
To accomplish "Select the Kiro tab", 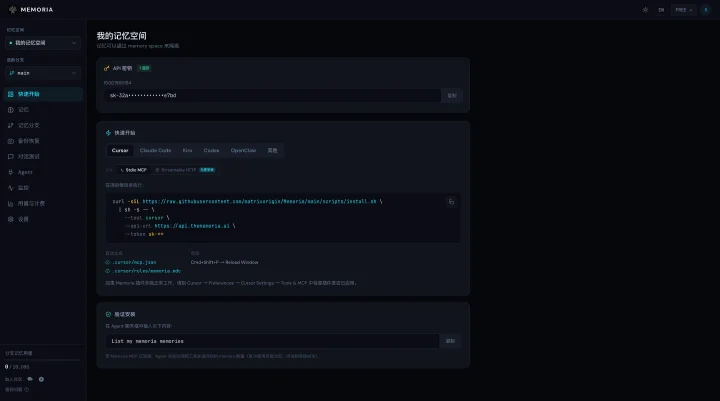I will (187, 151).
